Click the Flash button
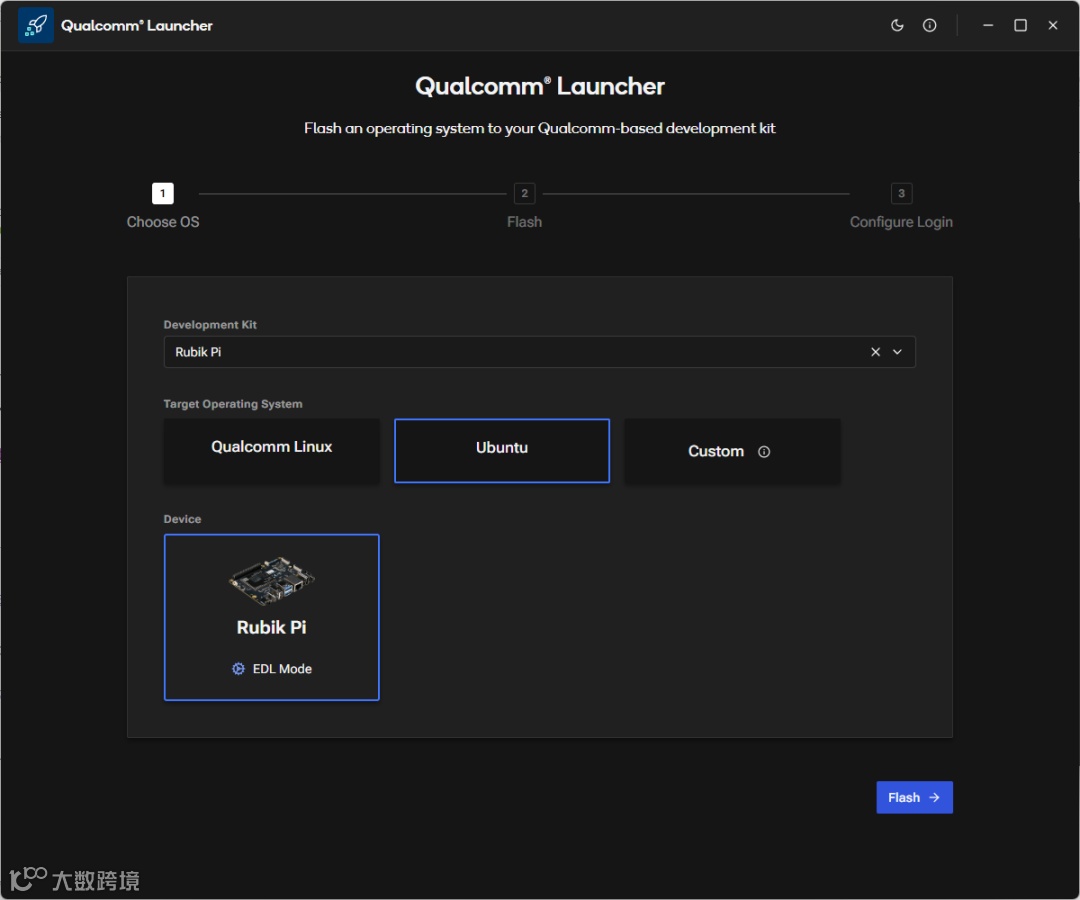The image size is (1080, 900). (914, 797)
